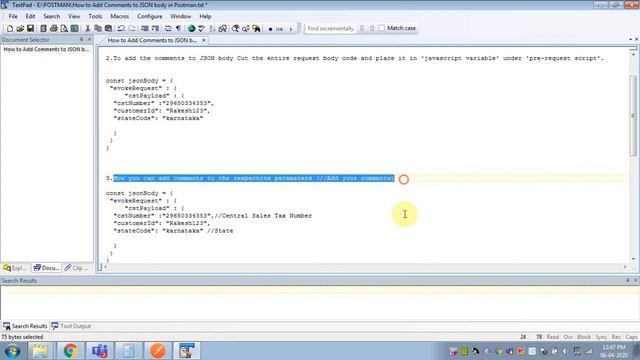Click the green Page Setup toolbar icon

click(75, 29)
